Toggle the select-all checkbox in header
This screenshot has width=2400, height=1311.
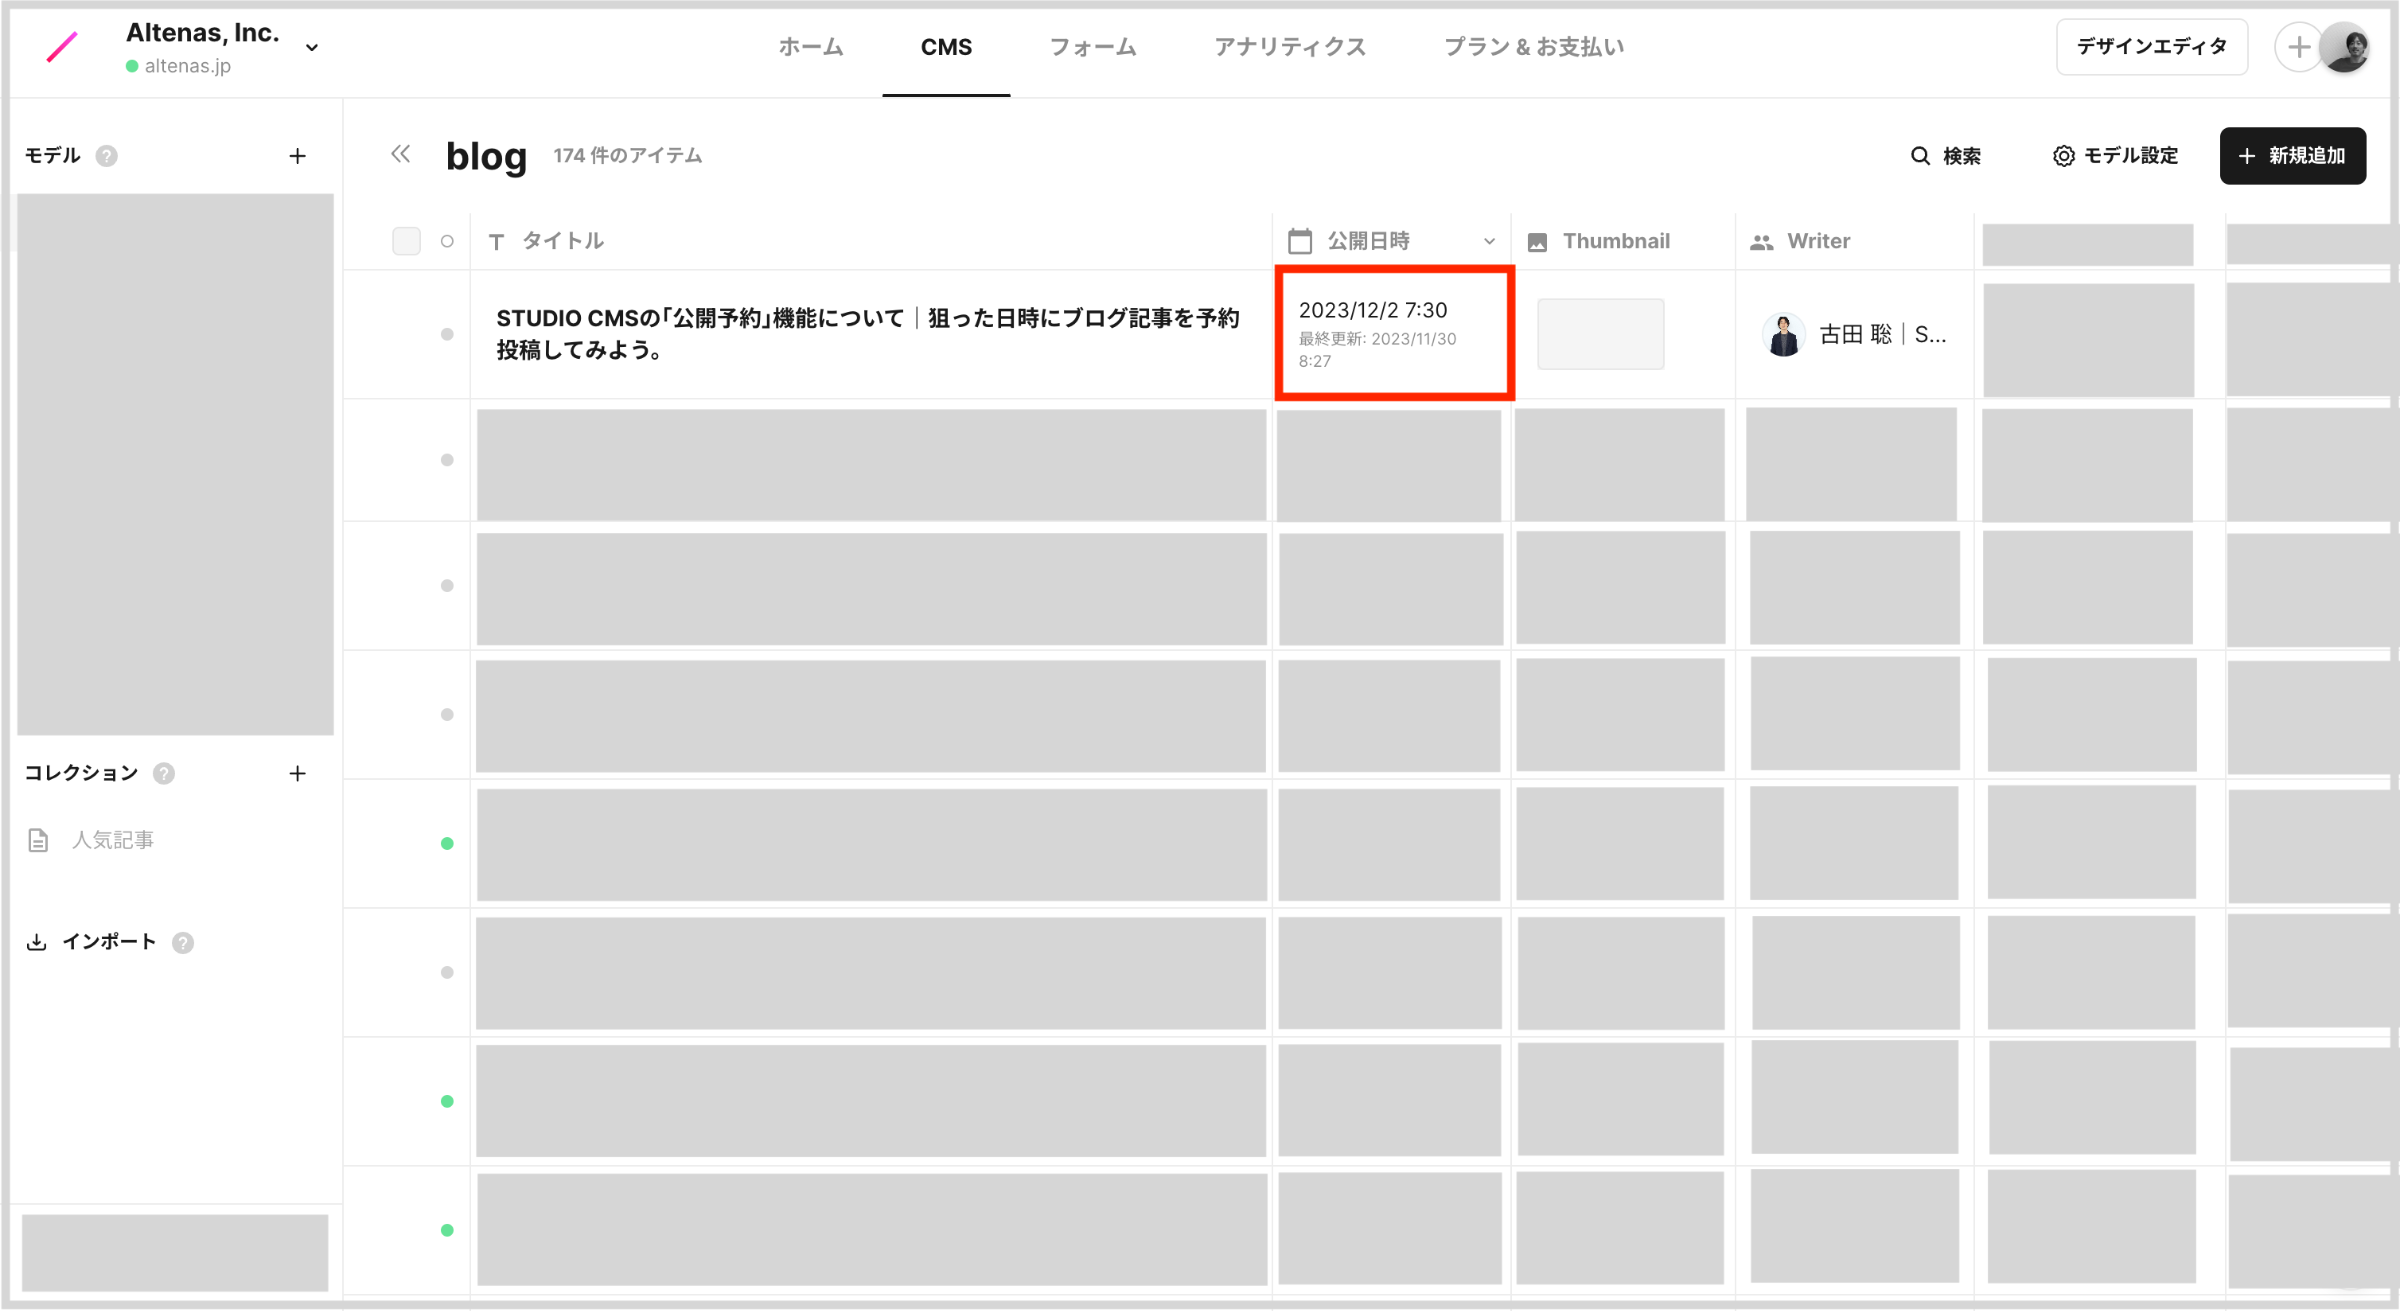(x=406, y=241)
